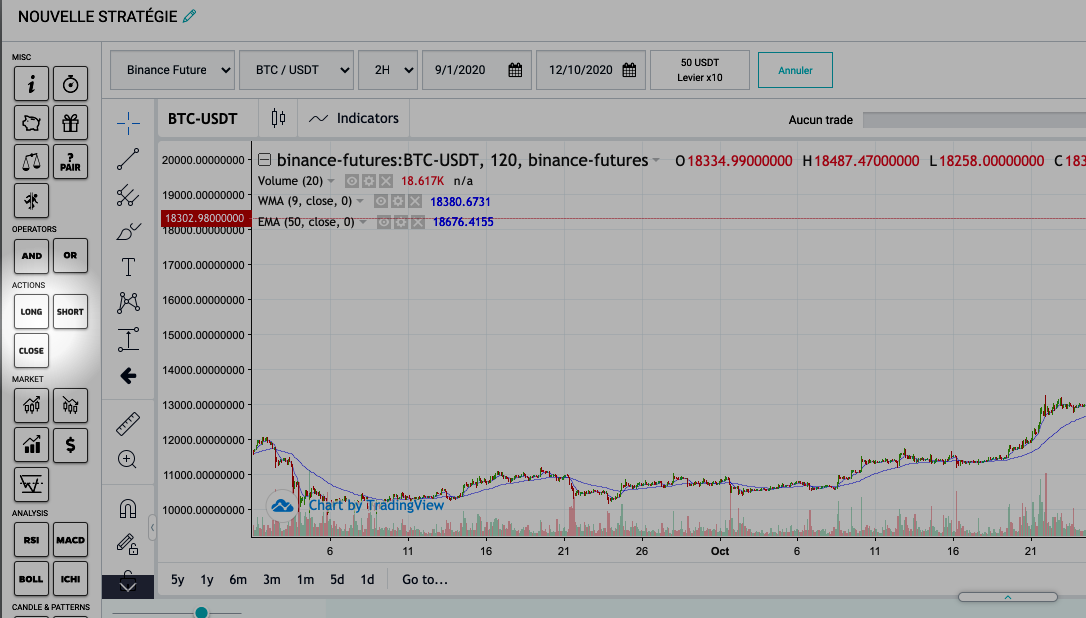Image resolution: width=1086 pixels, height=618 pixels.
Task: Click the pencil icon to rename the strategy
Action: coord(189,16)
